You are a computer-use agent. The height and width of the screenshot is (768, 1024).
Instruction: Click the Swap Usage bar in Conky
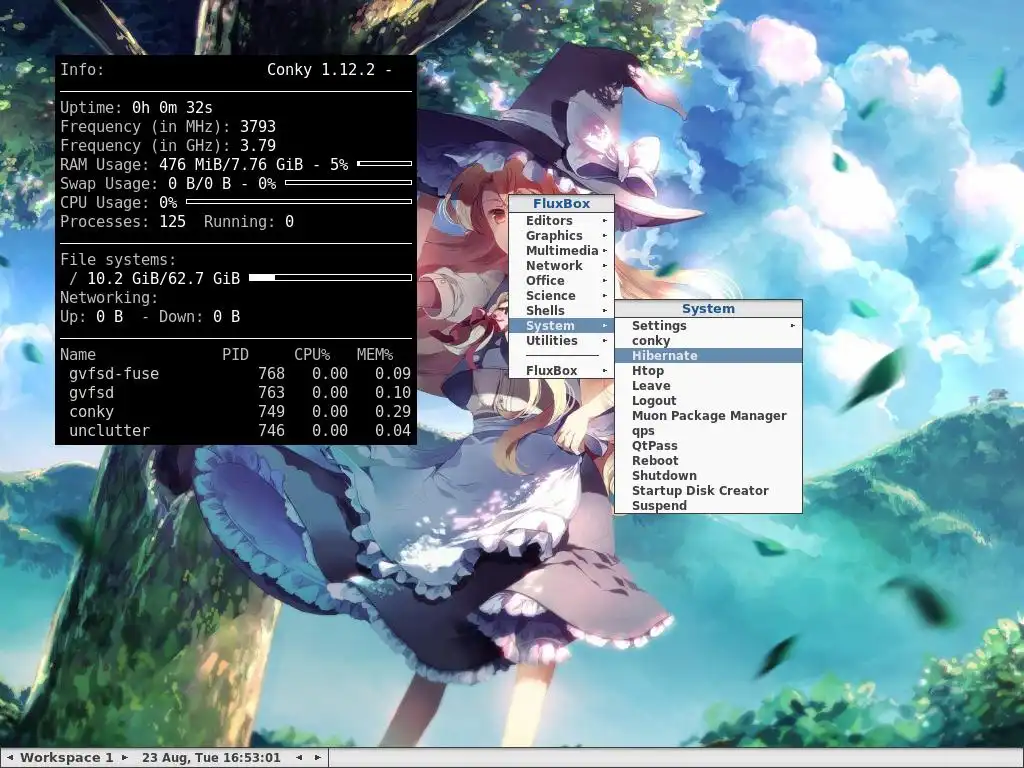[348, 183]
